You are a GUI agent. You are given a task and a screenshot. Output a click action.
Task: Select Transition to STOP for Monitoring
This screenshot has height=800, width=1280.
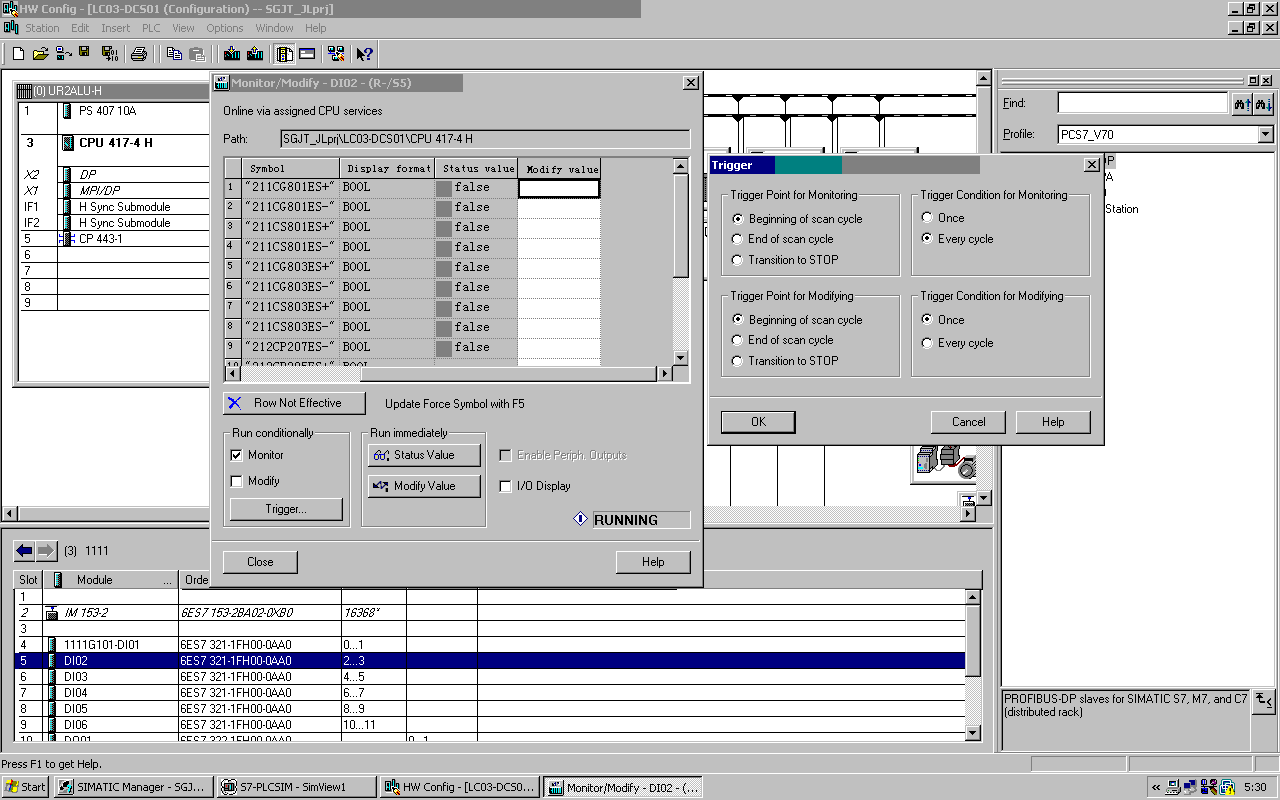pos(738,260)
